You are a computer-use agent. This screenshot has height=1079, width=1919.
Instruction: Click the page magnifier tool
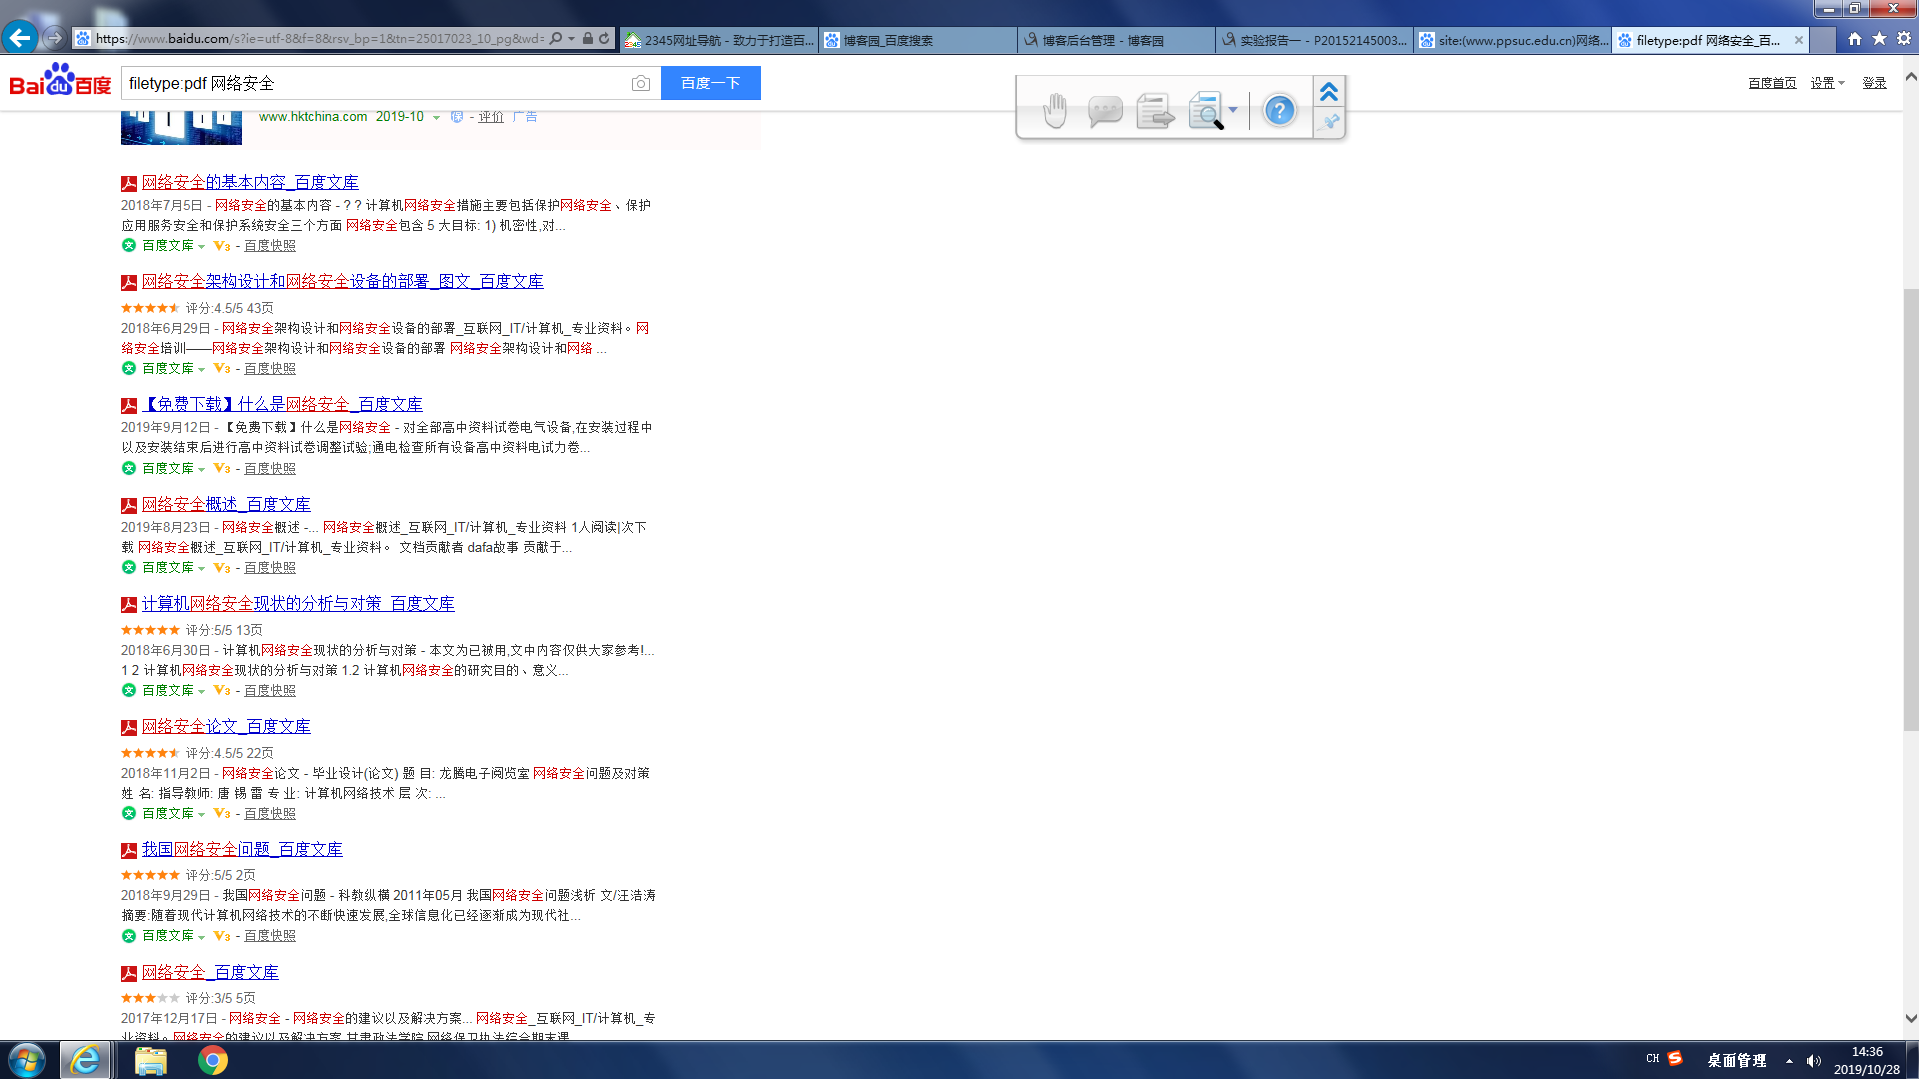pyautogui.click(x=1206, y=110)
